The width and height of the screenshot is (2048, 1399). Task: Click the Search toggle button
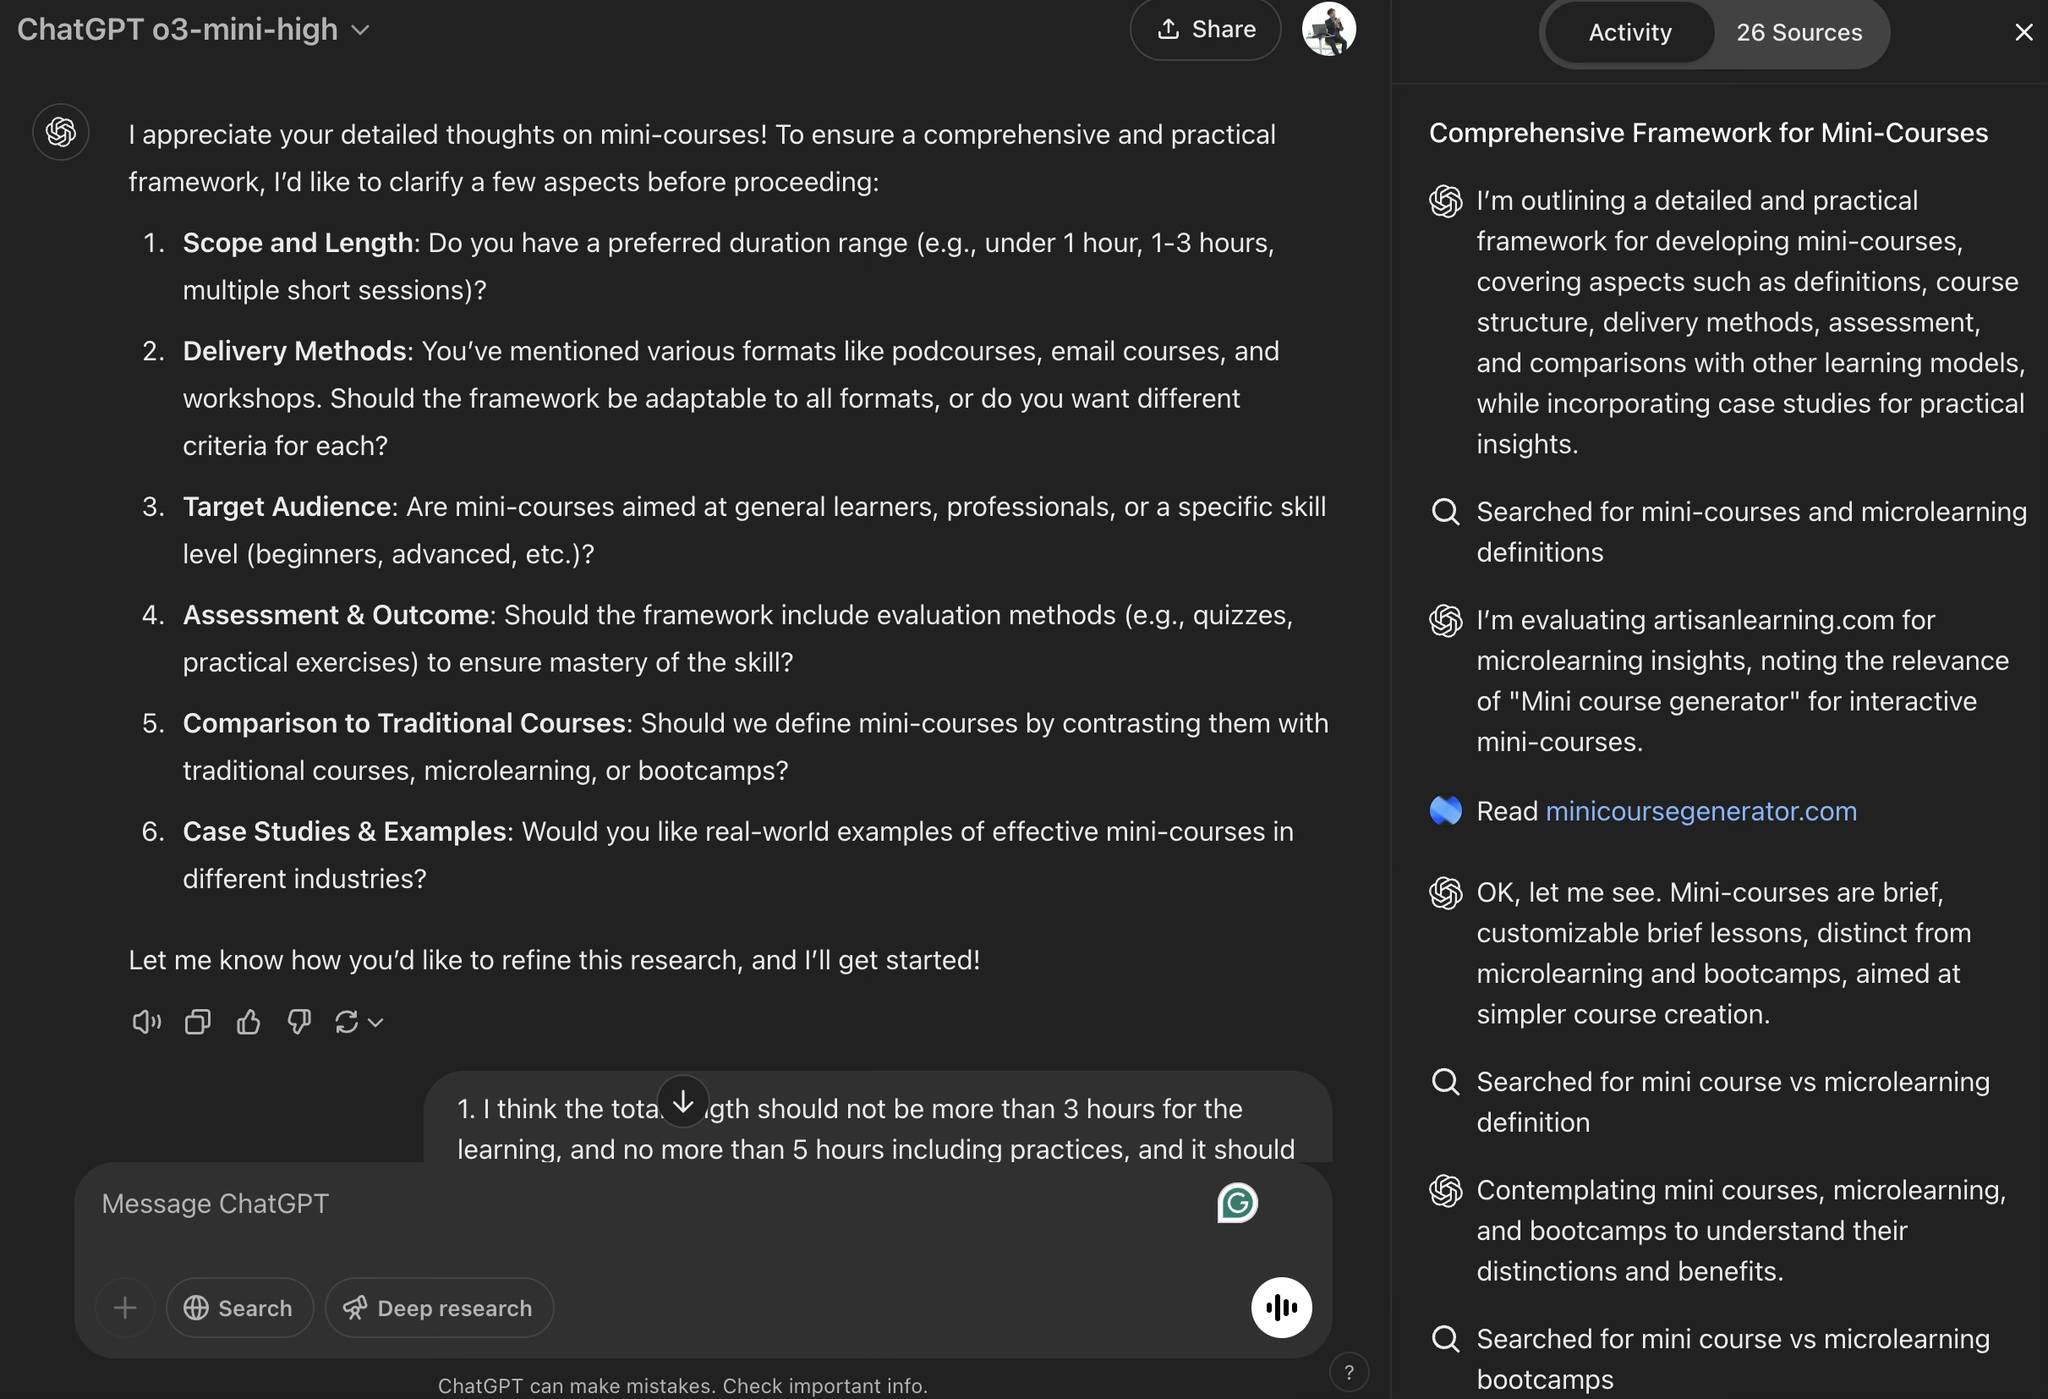coord(238,1307)
